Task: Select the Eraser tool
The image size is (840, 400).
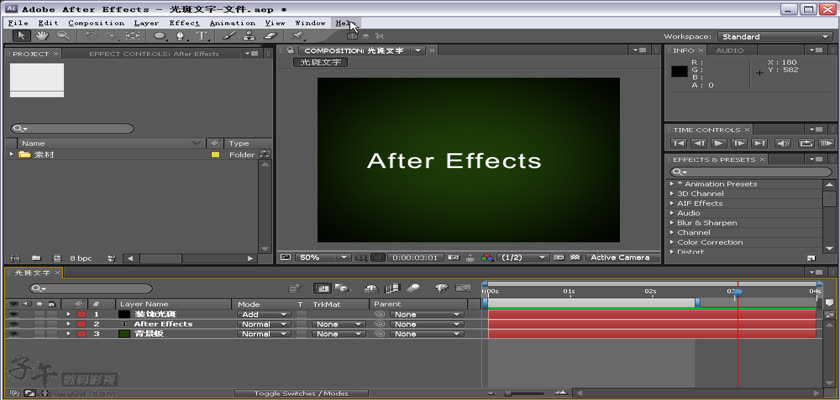Action: pyautogui.click(x=271, y=36)
